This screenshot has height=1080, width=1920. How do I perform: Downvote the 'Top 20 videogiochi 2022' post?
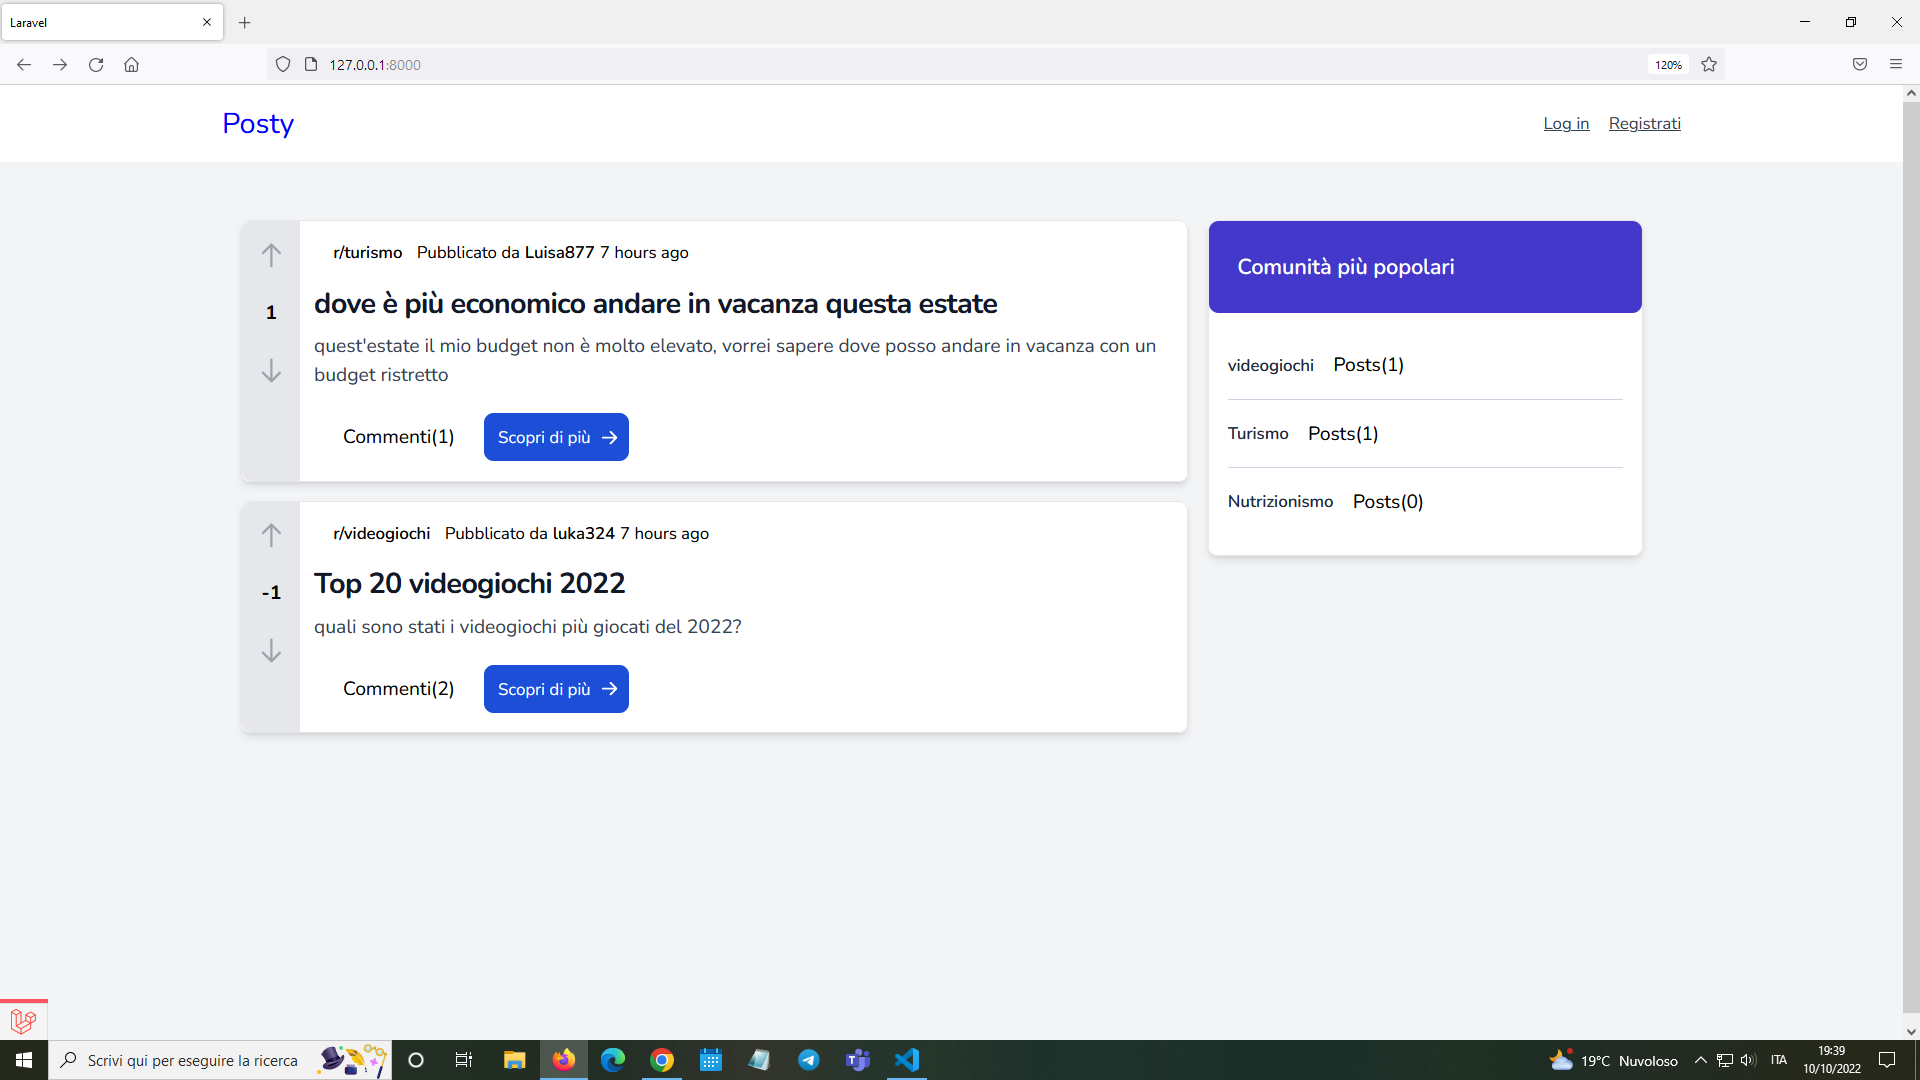coord(271,651)
